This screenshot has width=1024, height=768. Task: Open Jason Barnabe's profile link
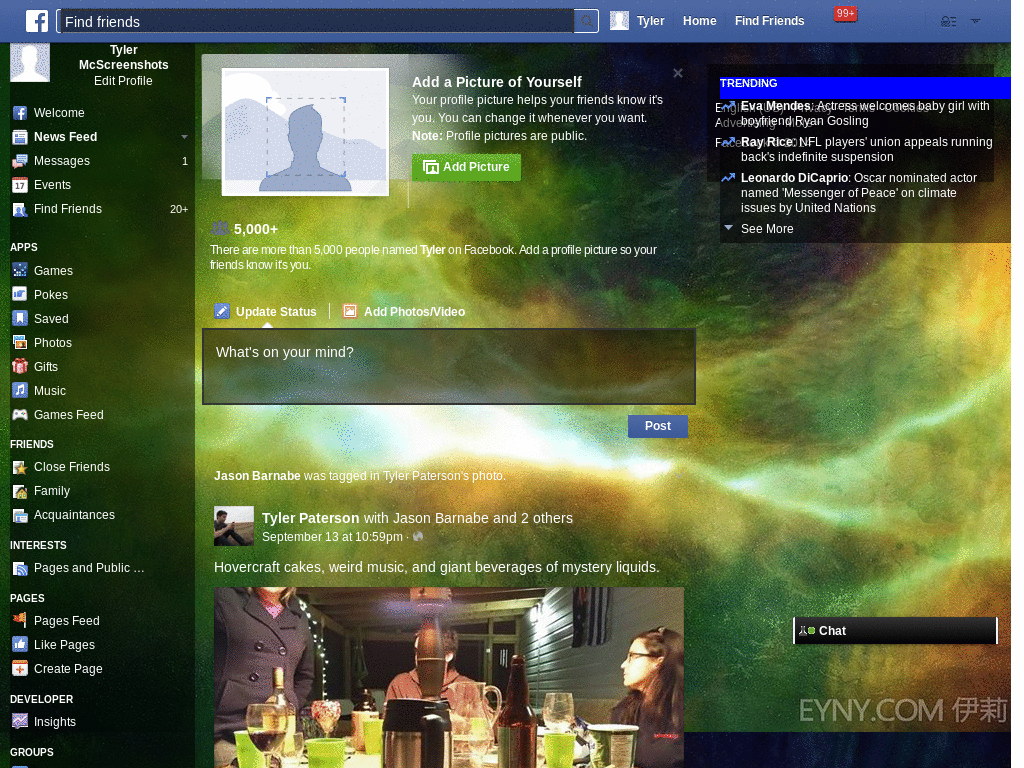tap(257, 475)
